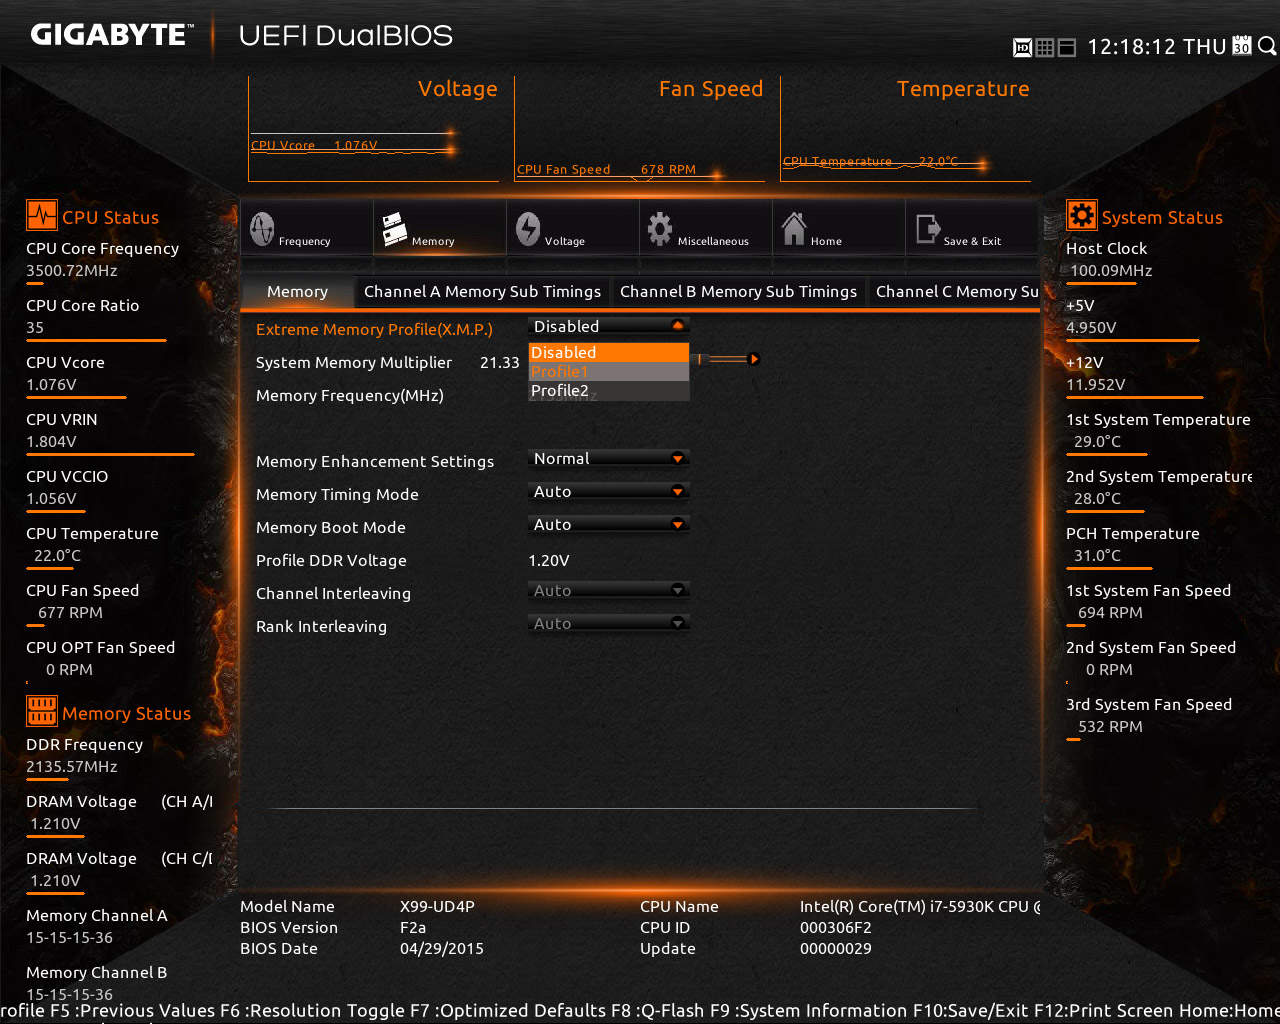Open Channel B Memory Sub Timings tab

pyautogui.click(x=738, y=292)
